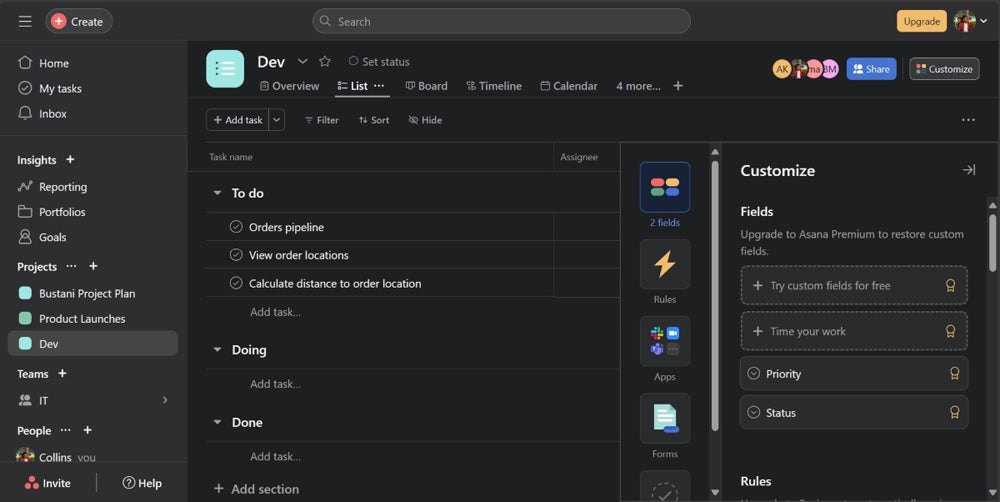This screenshot has height=502, width=1000.
Task: Close the Customize panel arrow
Action: point(969,170)
